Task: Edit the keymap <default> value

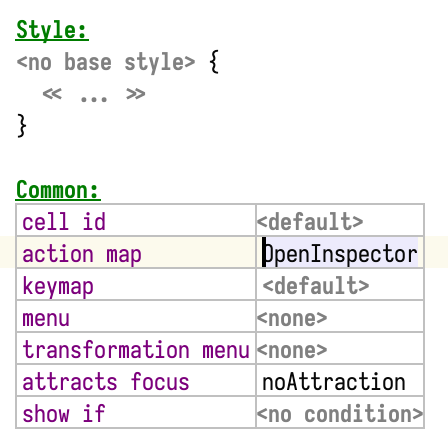Action: [x=316, y=286]
